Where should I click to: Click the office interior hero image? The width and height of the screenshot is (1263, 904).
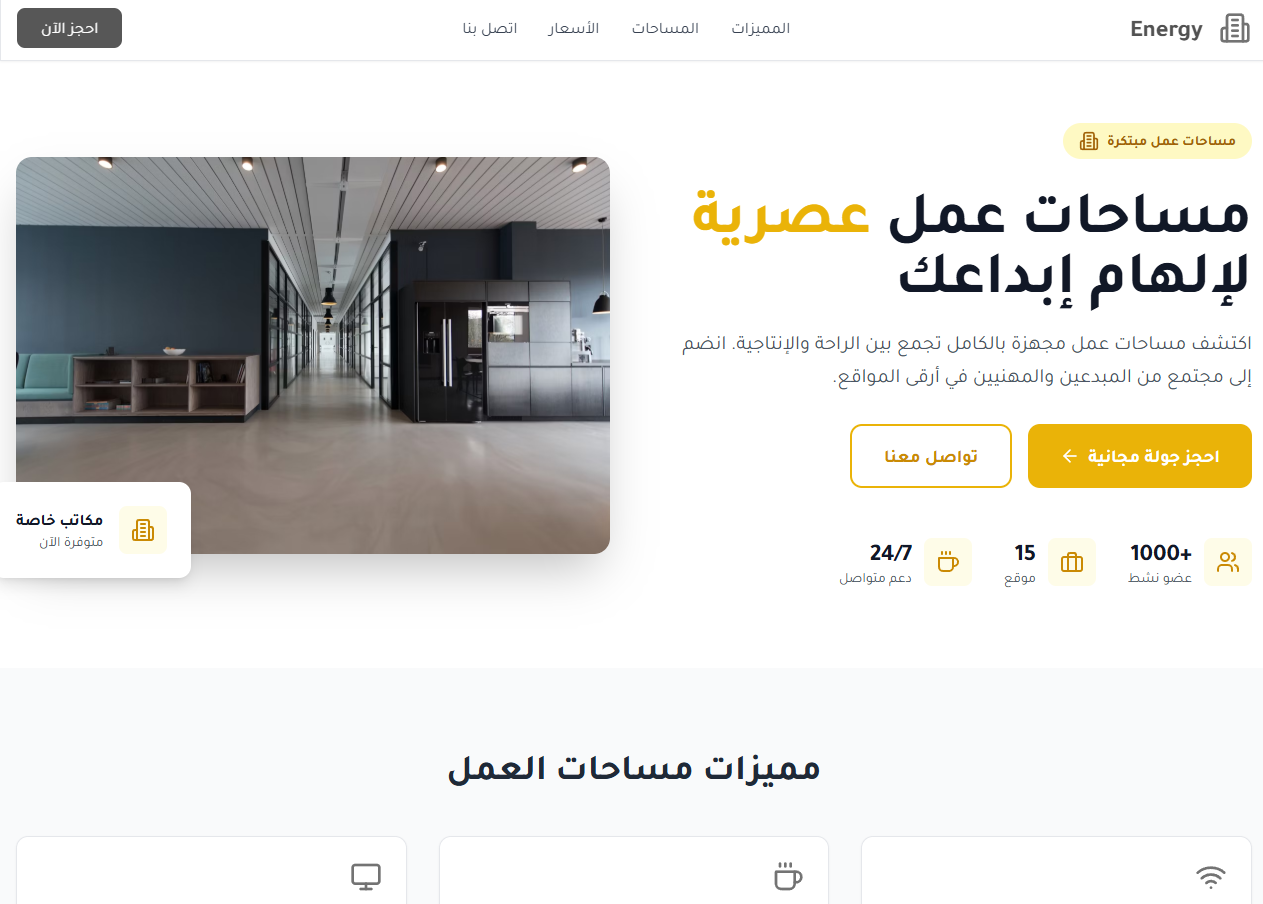pos(313,355)
